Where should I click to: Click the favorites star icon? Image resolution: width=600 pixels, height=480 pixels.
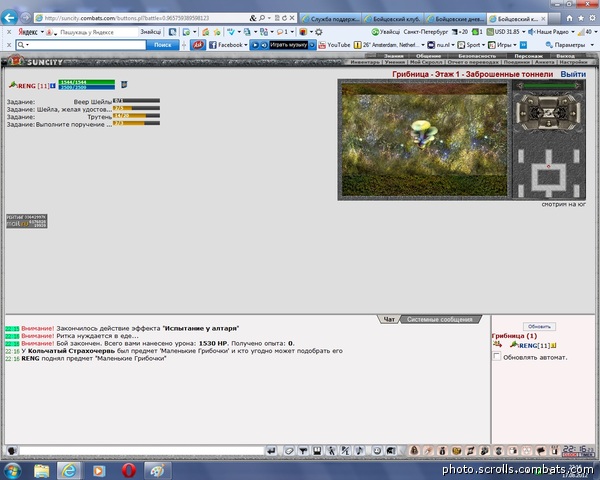coord(581,18)
